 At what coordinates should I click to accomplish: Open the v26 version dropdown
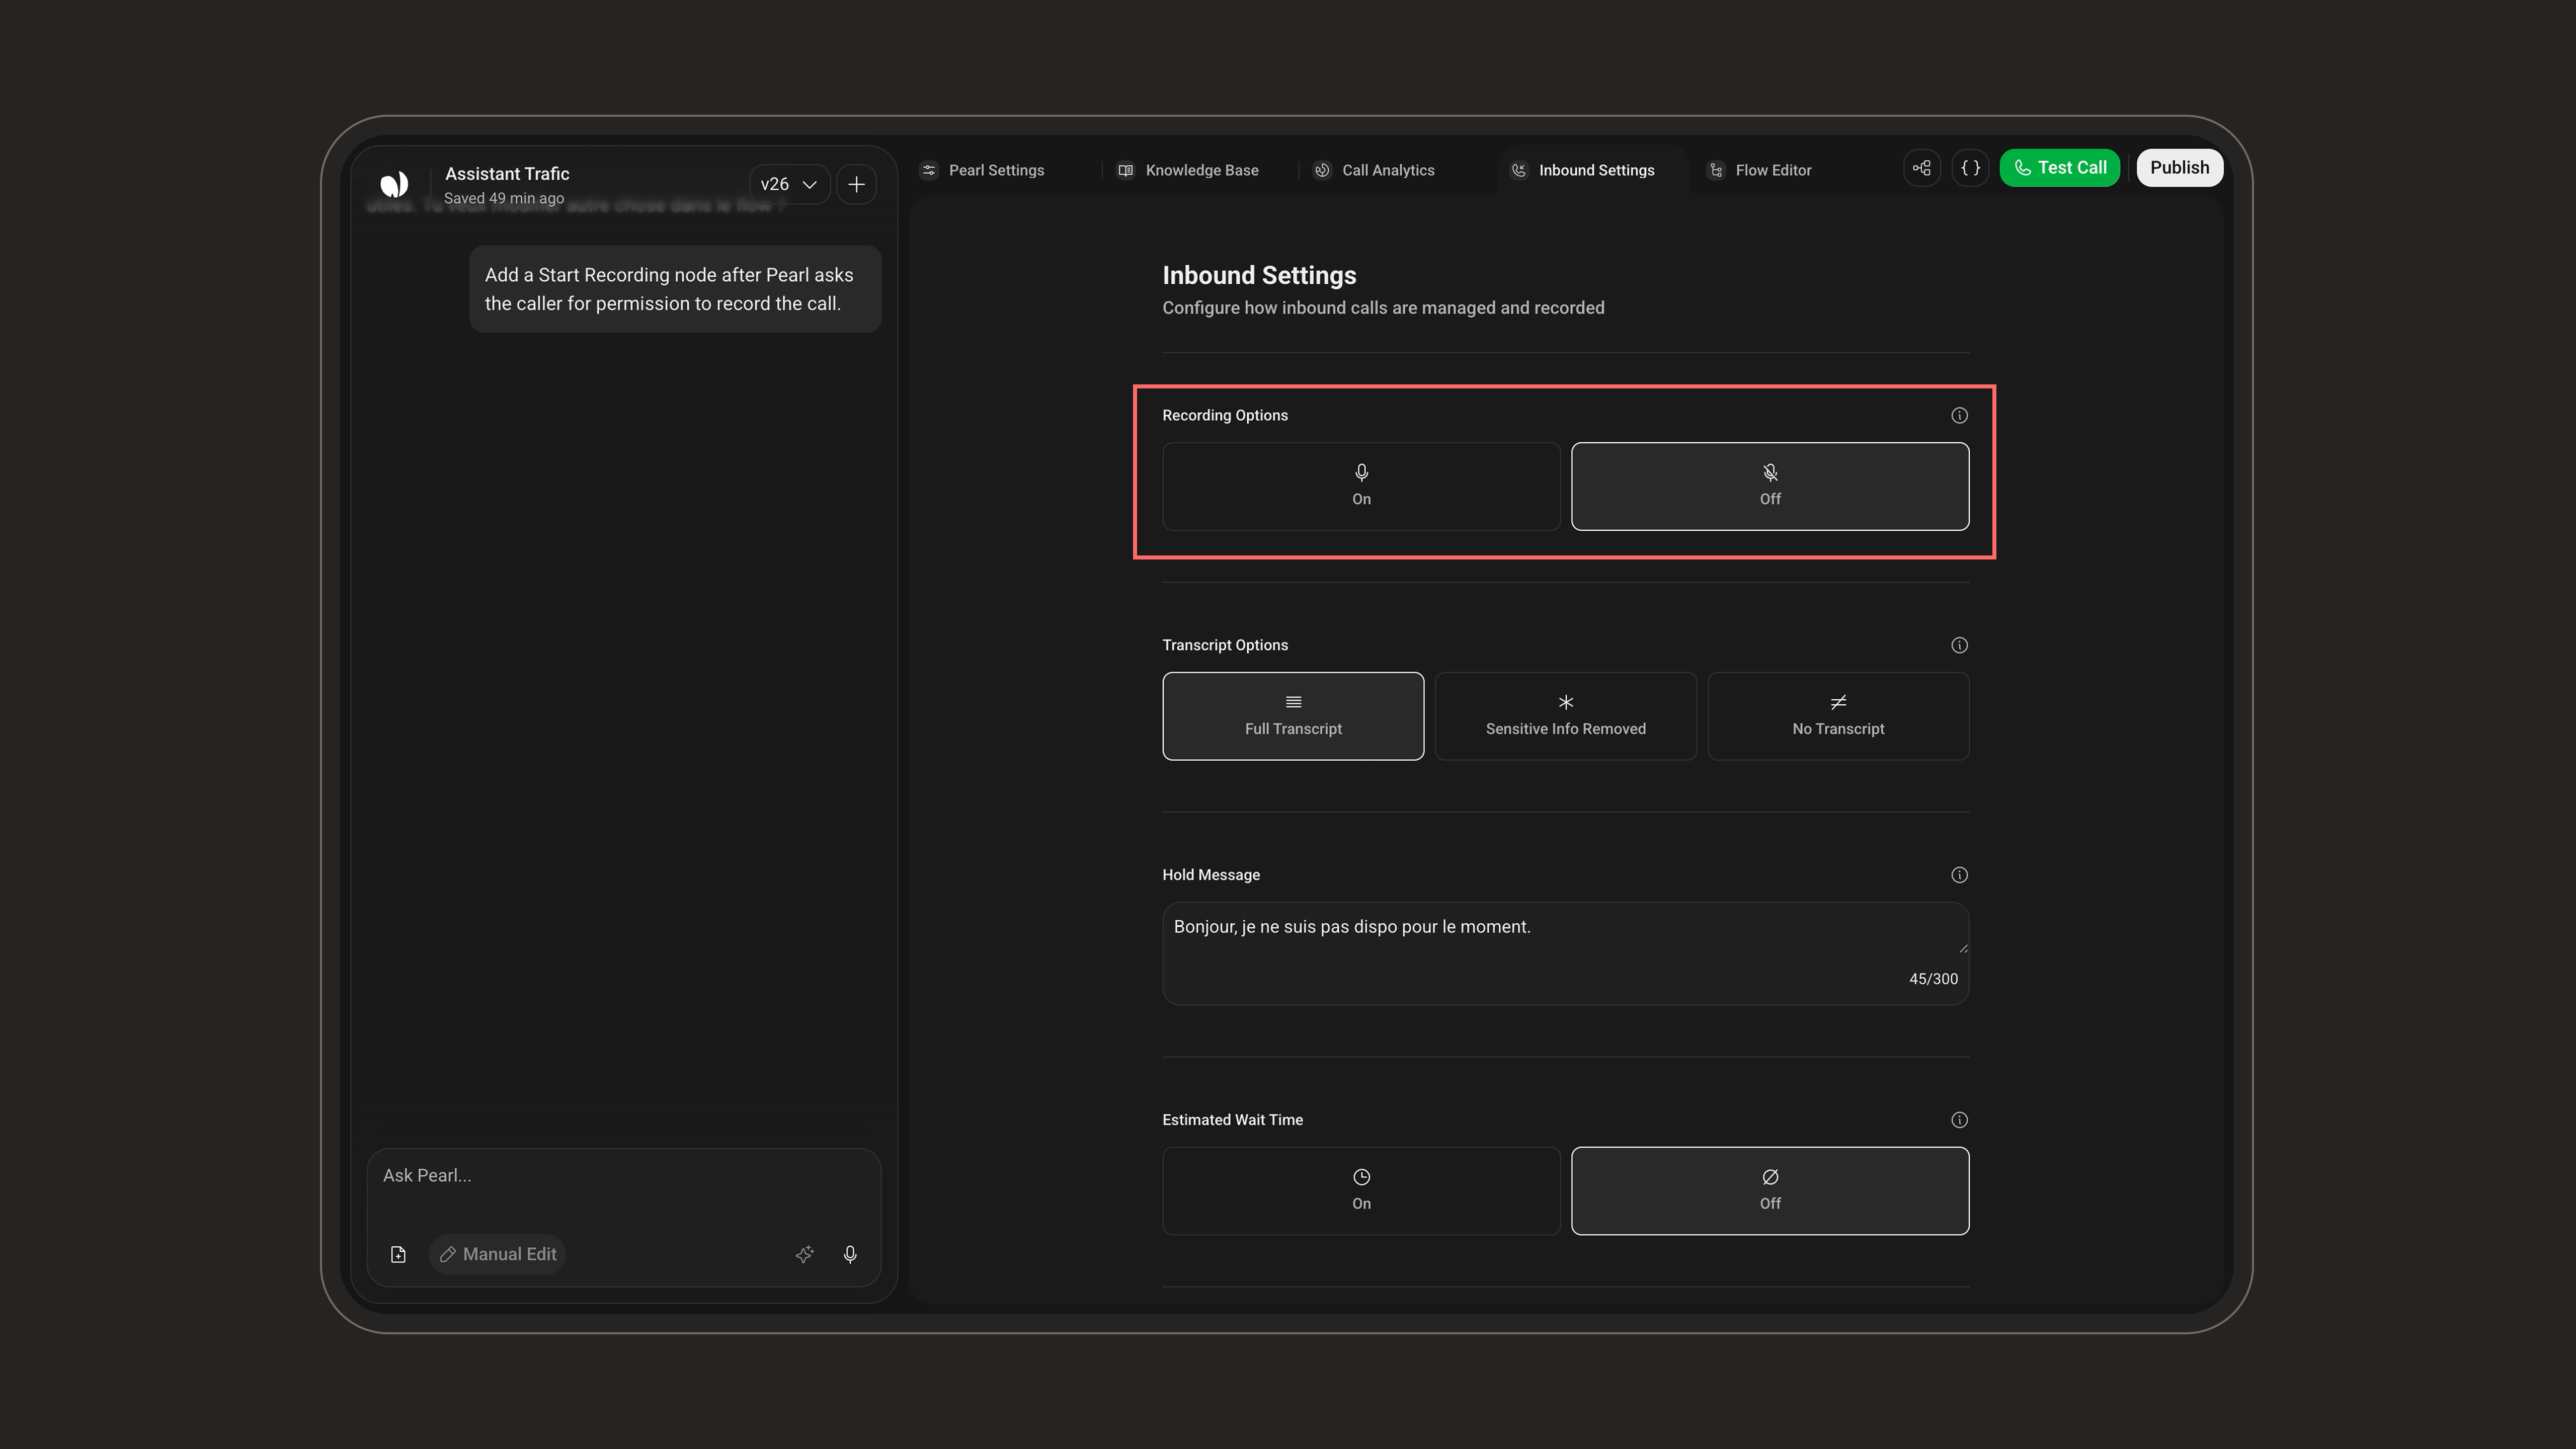[x=789, y=184]
